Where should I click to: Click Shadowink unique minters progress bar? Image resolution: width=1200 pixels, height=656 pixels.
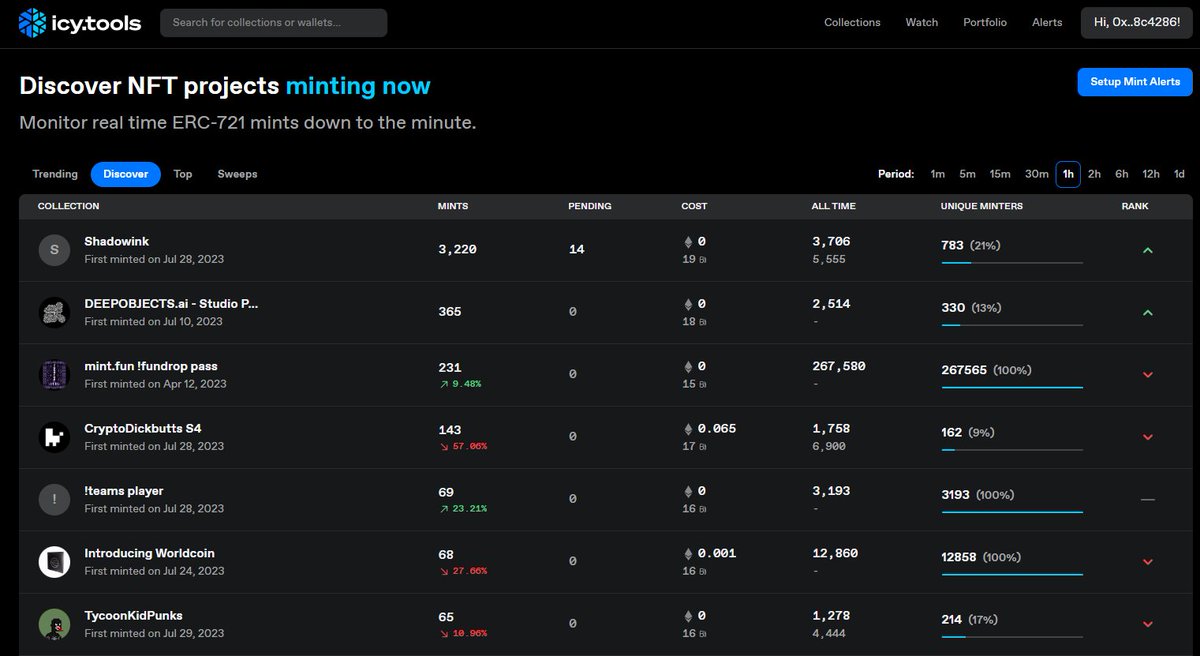[1012, 263]
